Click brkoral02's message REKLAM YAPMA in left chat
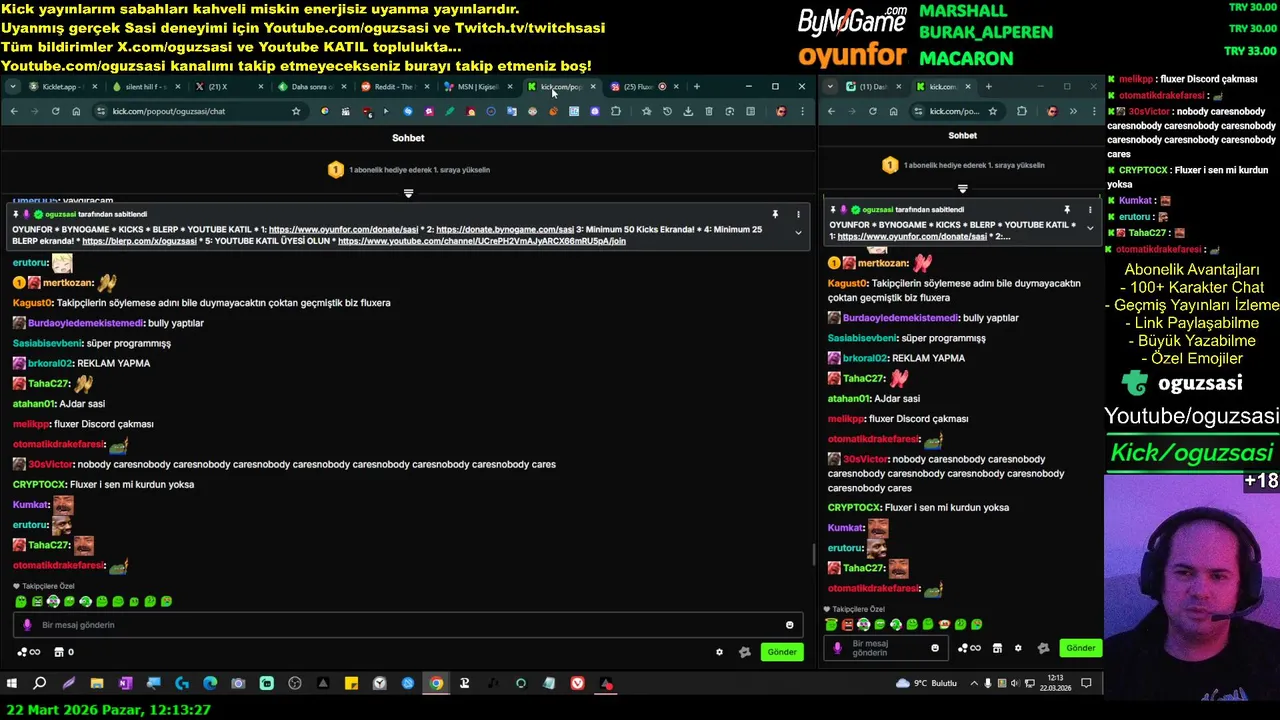Image resolution: width=1280 pixels, height=720 pixels. click(x=113, y=363)
